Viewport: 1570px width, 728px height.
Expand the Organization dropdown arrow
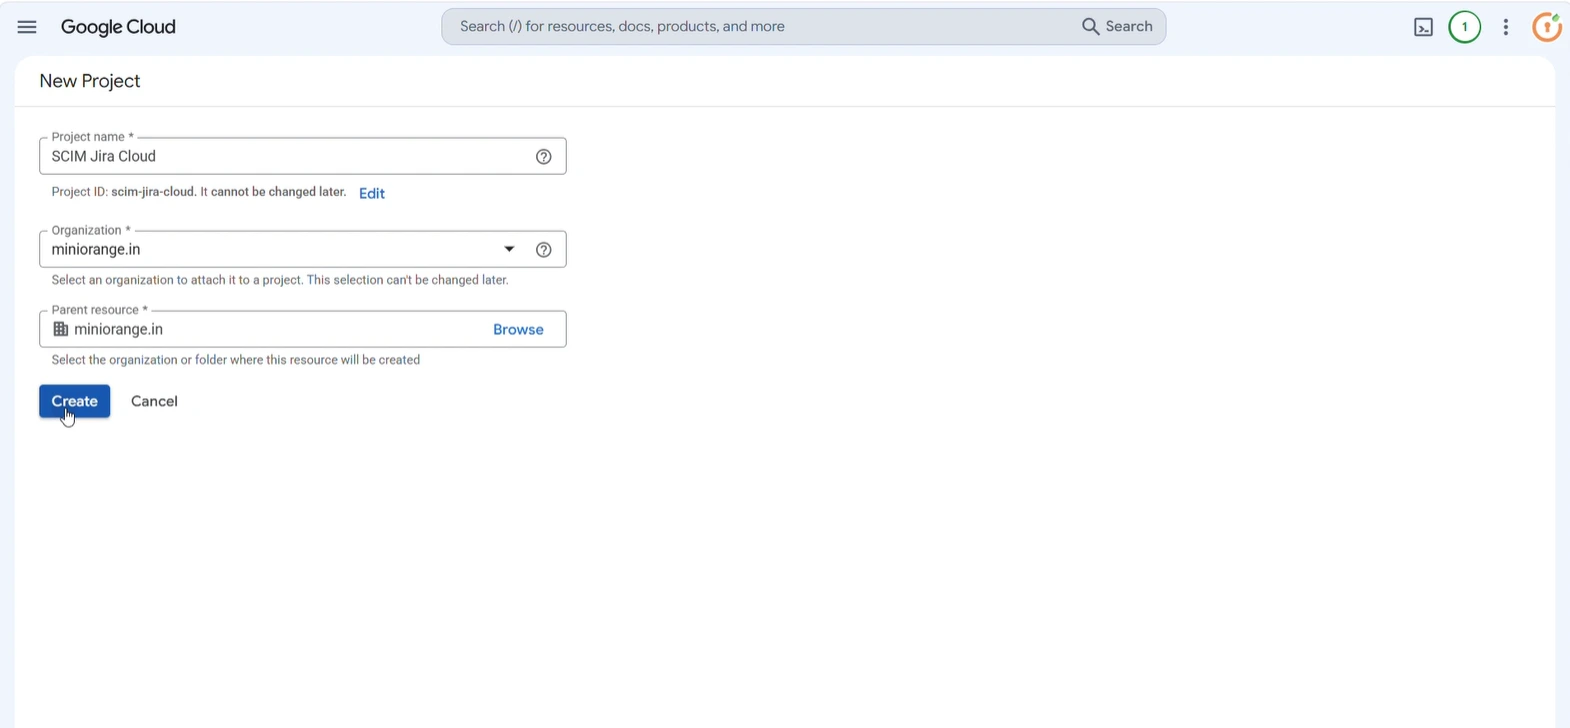click(x=509, y=249)
